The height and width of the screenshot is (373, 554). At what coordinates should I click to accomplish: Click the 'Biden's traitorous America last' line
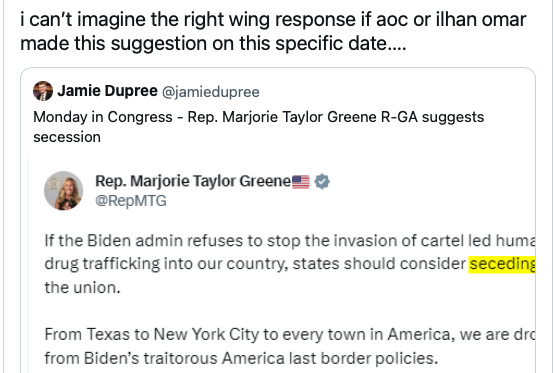tap(241, 358)
